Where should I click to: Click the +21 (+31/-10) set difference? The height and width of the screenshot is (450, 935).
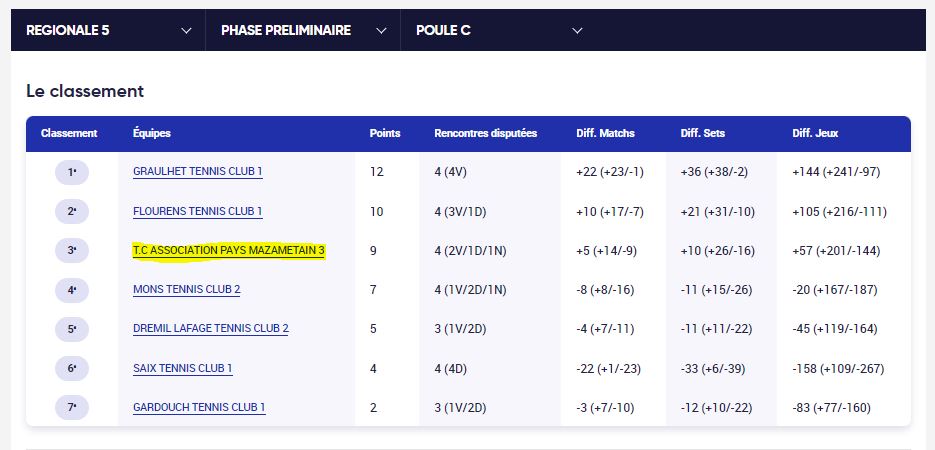[718, 212]
